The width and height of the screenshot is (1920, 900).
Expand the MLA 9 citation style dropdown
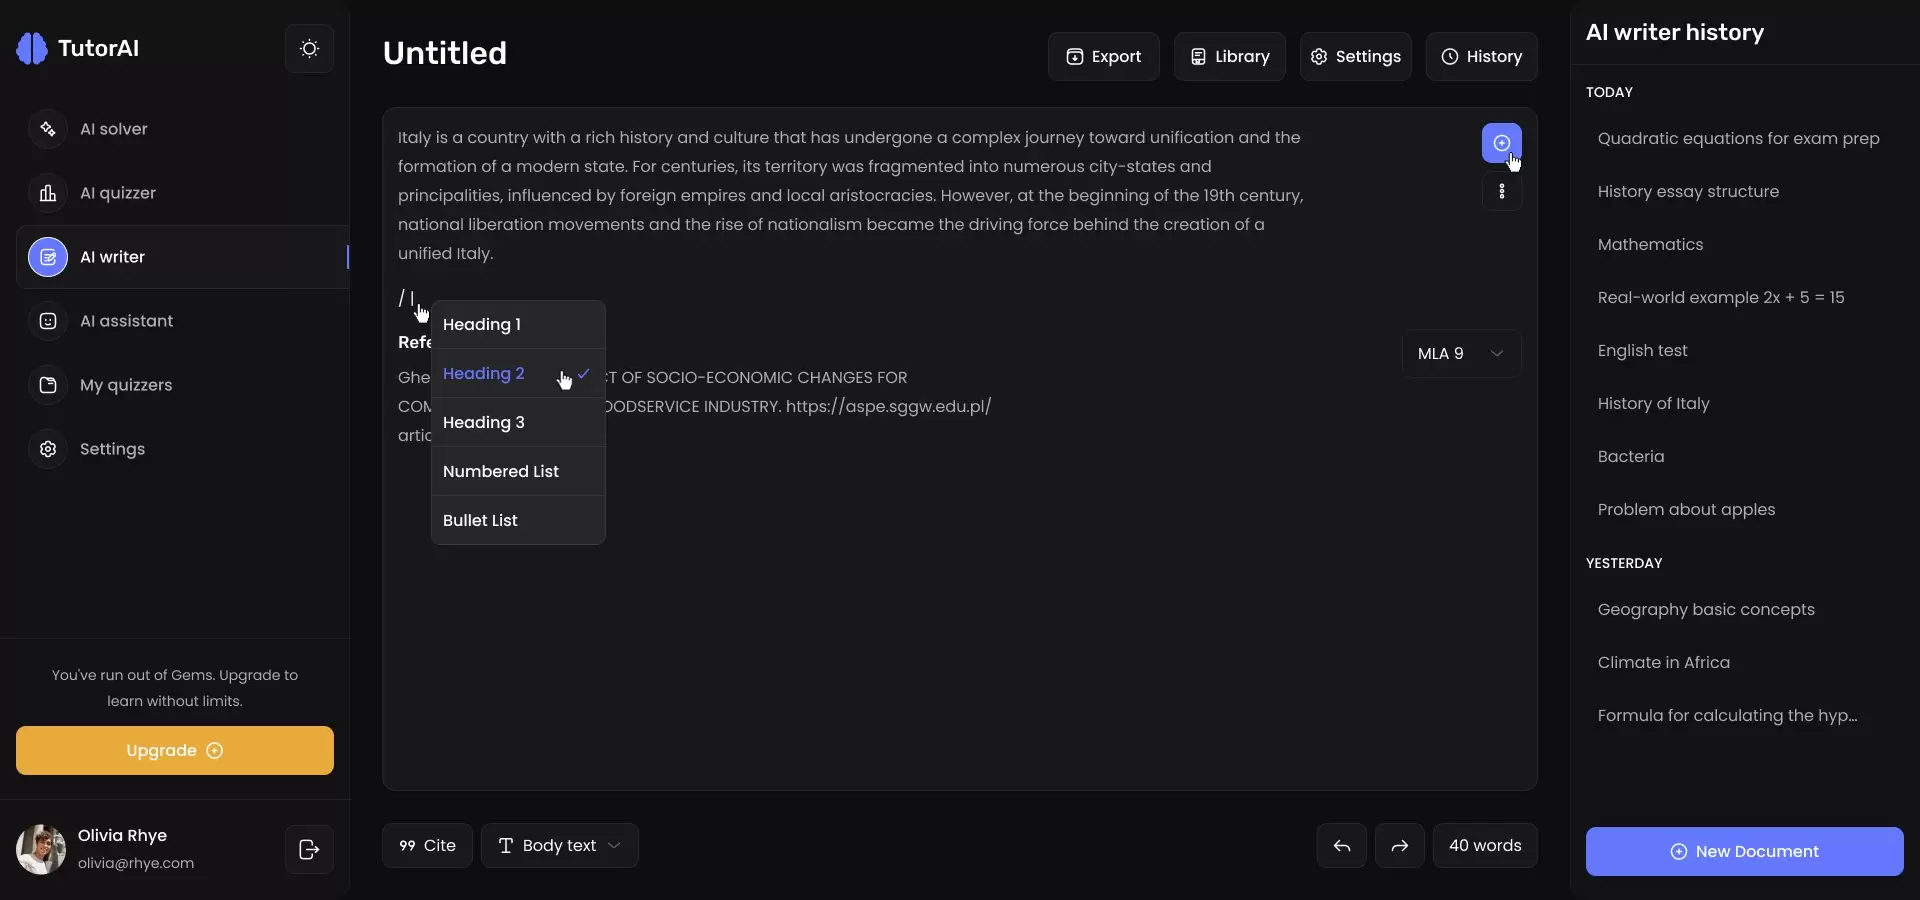point(1461,354)
